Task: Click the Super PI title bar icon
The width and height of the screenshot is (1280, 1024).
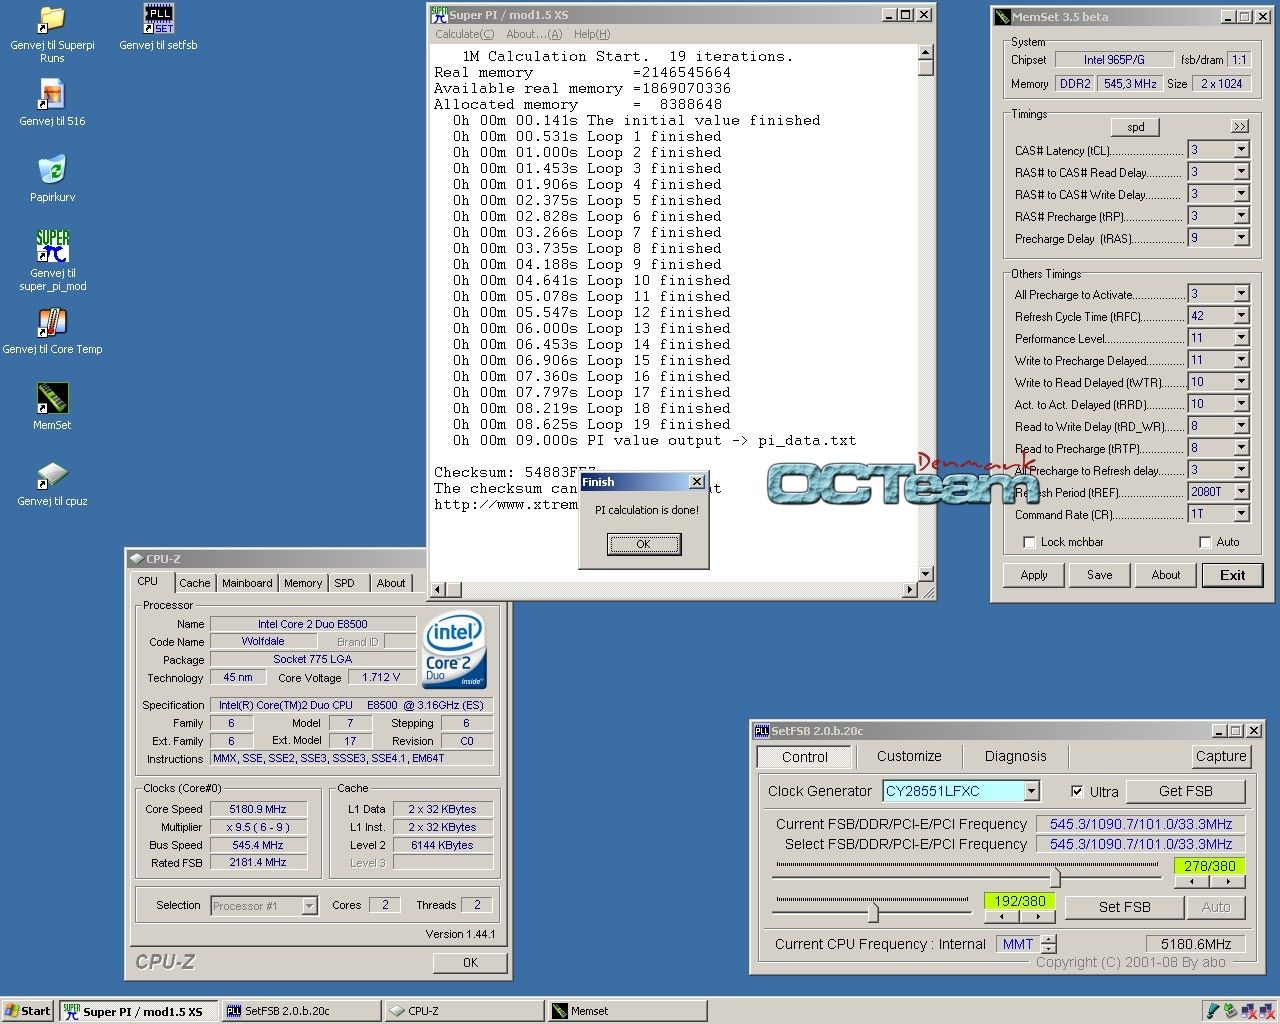Action: point(439,15)
